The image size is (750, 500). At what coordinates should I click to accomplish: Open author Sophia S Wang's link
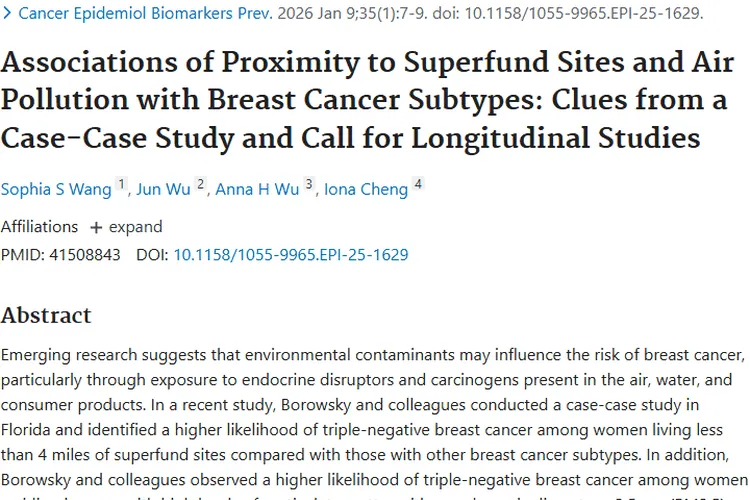[55, 189]
